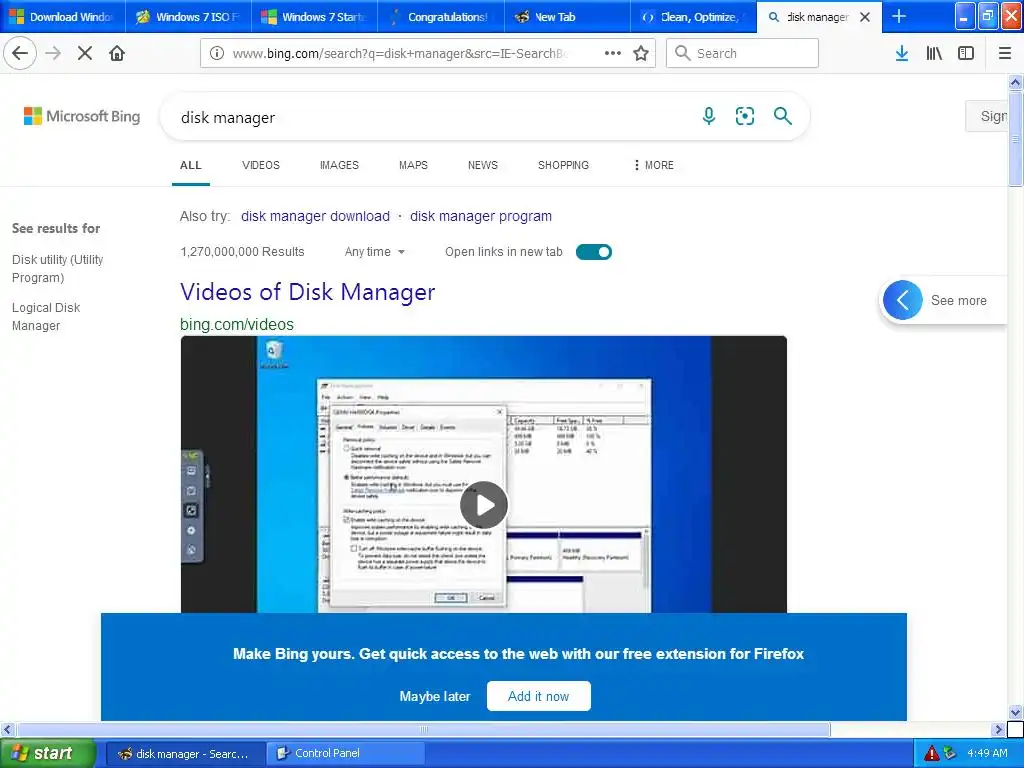Switch to Download Windows browser tab
Screen dimensions: 1024x768
click(x=62, y=17)
